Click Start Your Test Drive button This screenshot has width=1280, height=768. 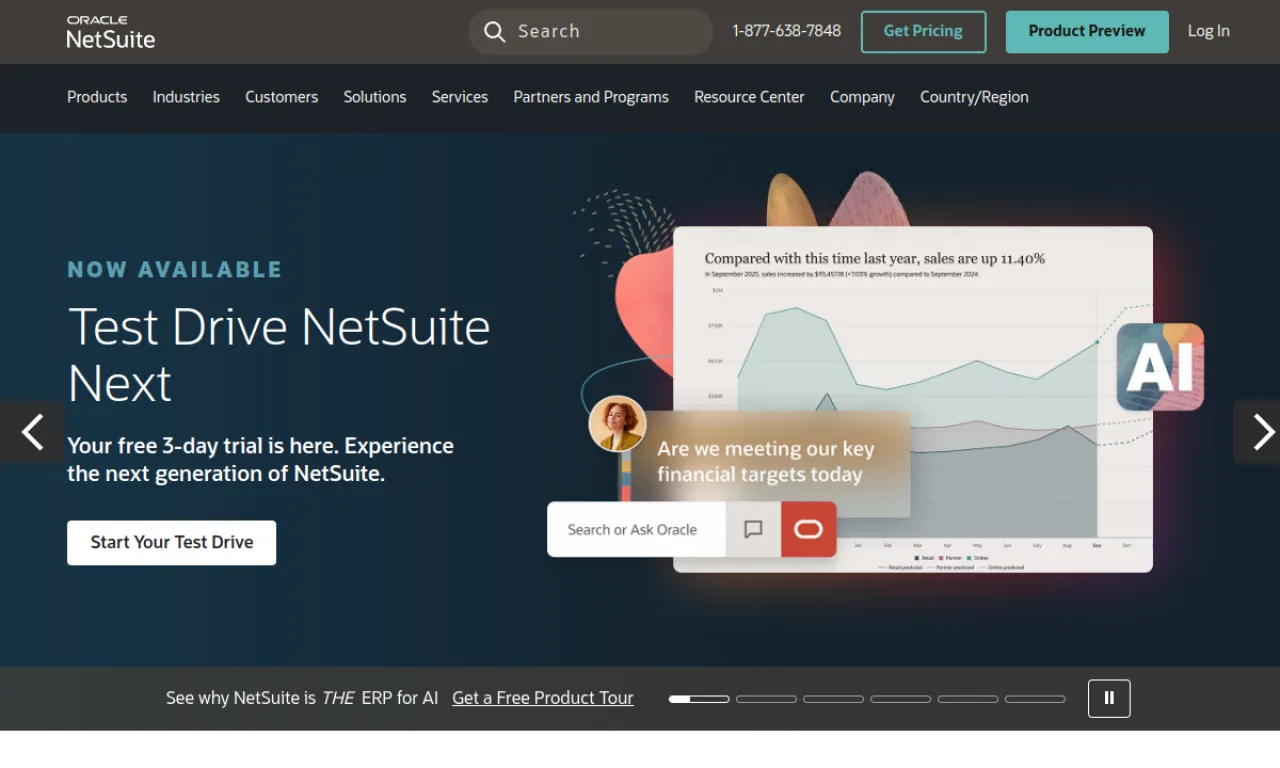[x=172, y=542]
